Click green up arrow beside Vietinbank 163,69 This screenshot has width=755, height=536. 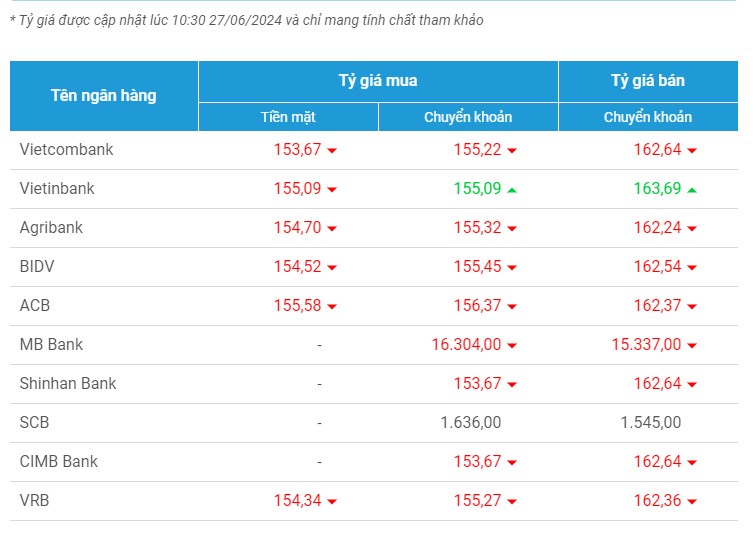[x=692, y=190]
